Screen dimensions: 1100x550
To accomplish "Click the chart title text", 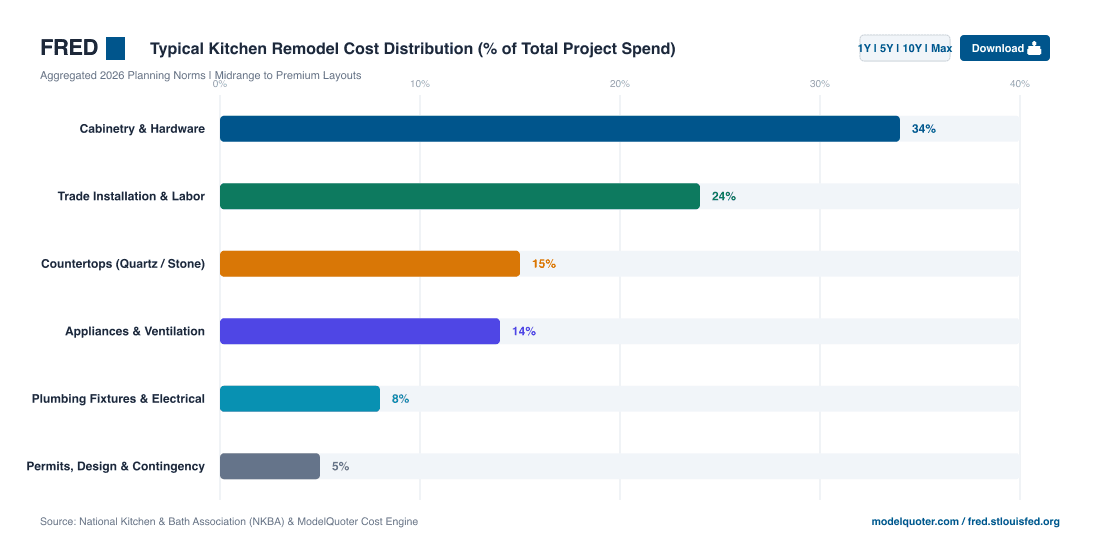I will (412, 48).
